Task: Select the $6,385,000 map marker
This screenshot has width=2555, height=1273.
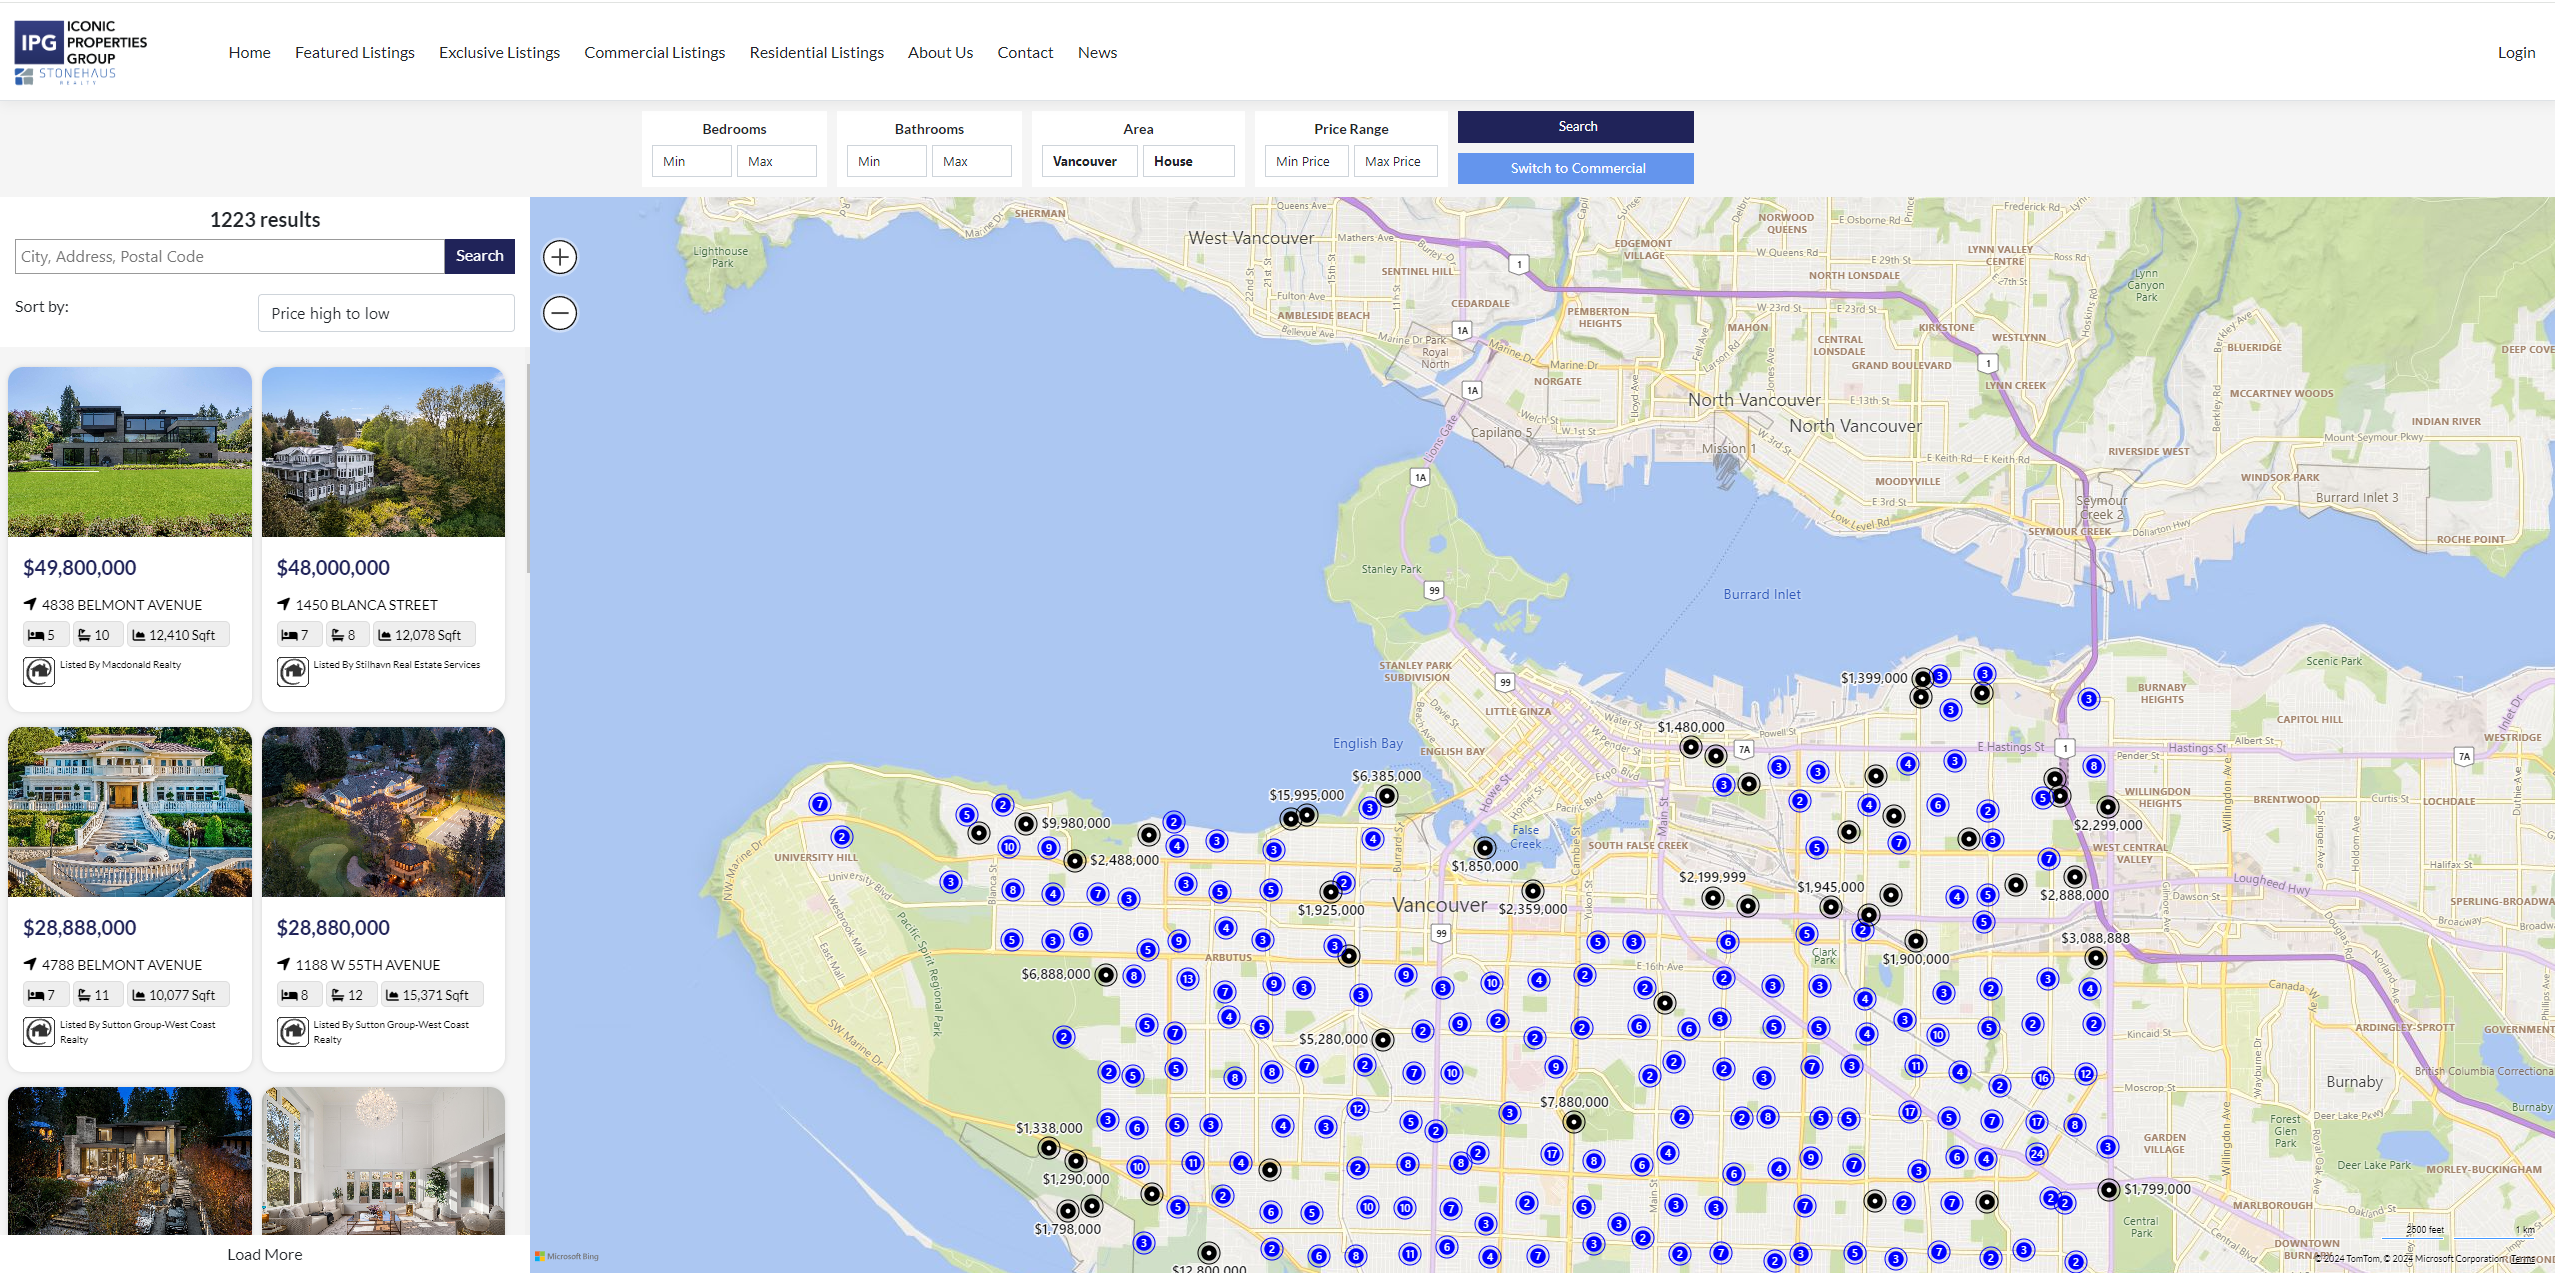Action: click(1387, 796)
